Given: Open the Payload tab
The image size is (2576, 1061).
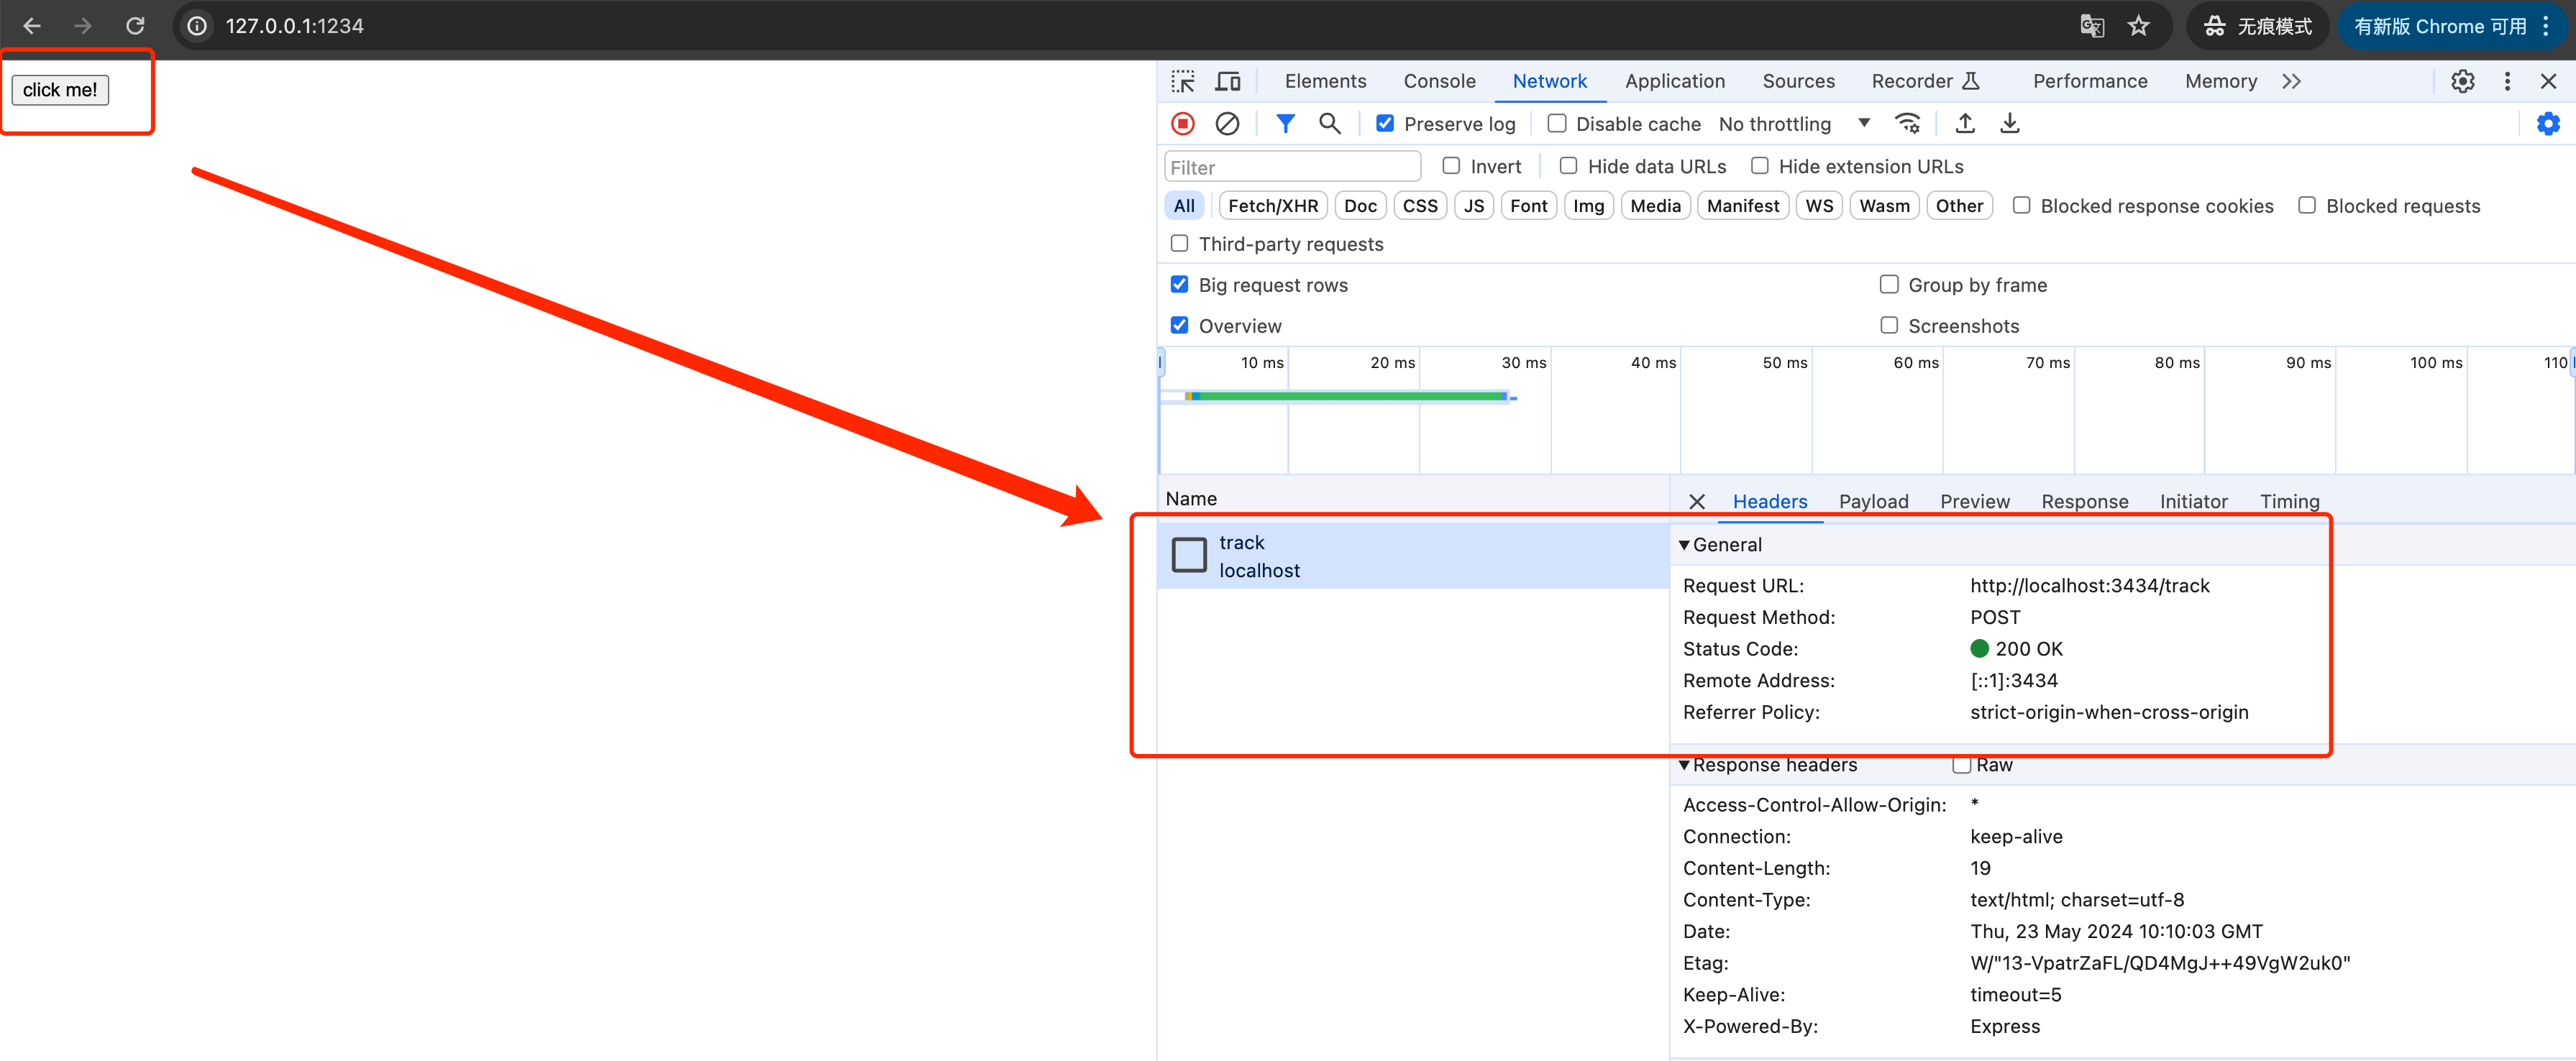Looking at the screenshot, I should (x=1872, y=501).
